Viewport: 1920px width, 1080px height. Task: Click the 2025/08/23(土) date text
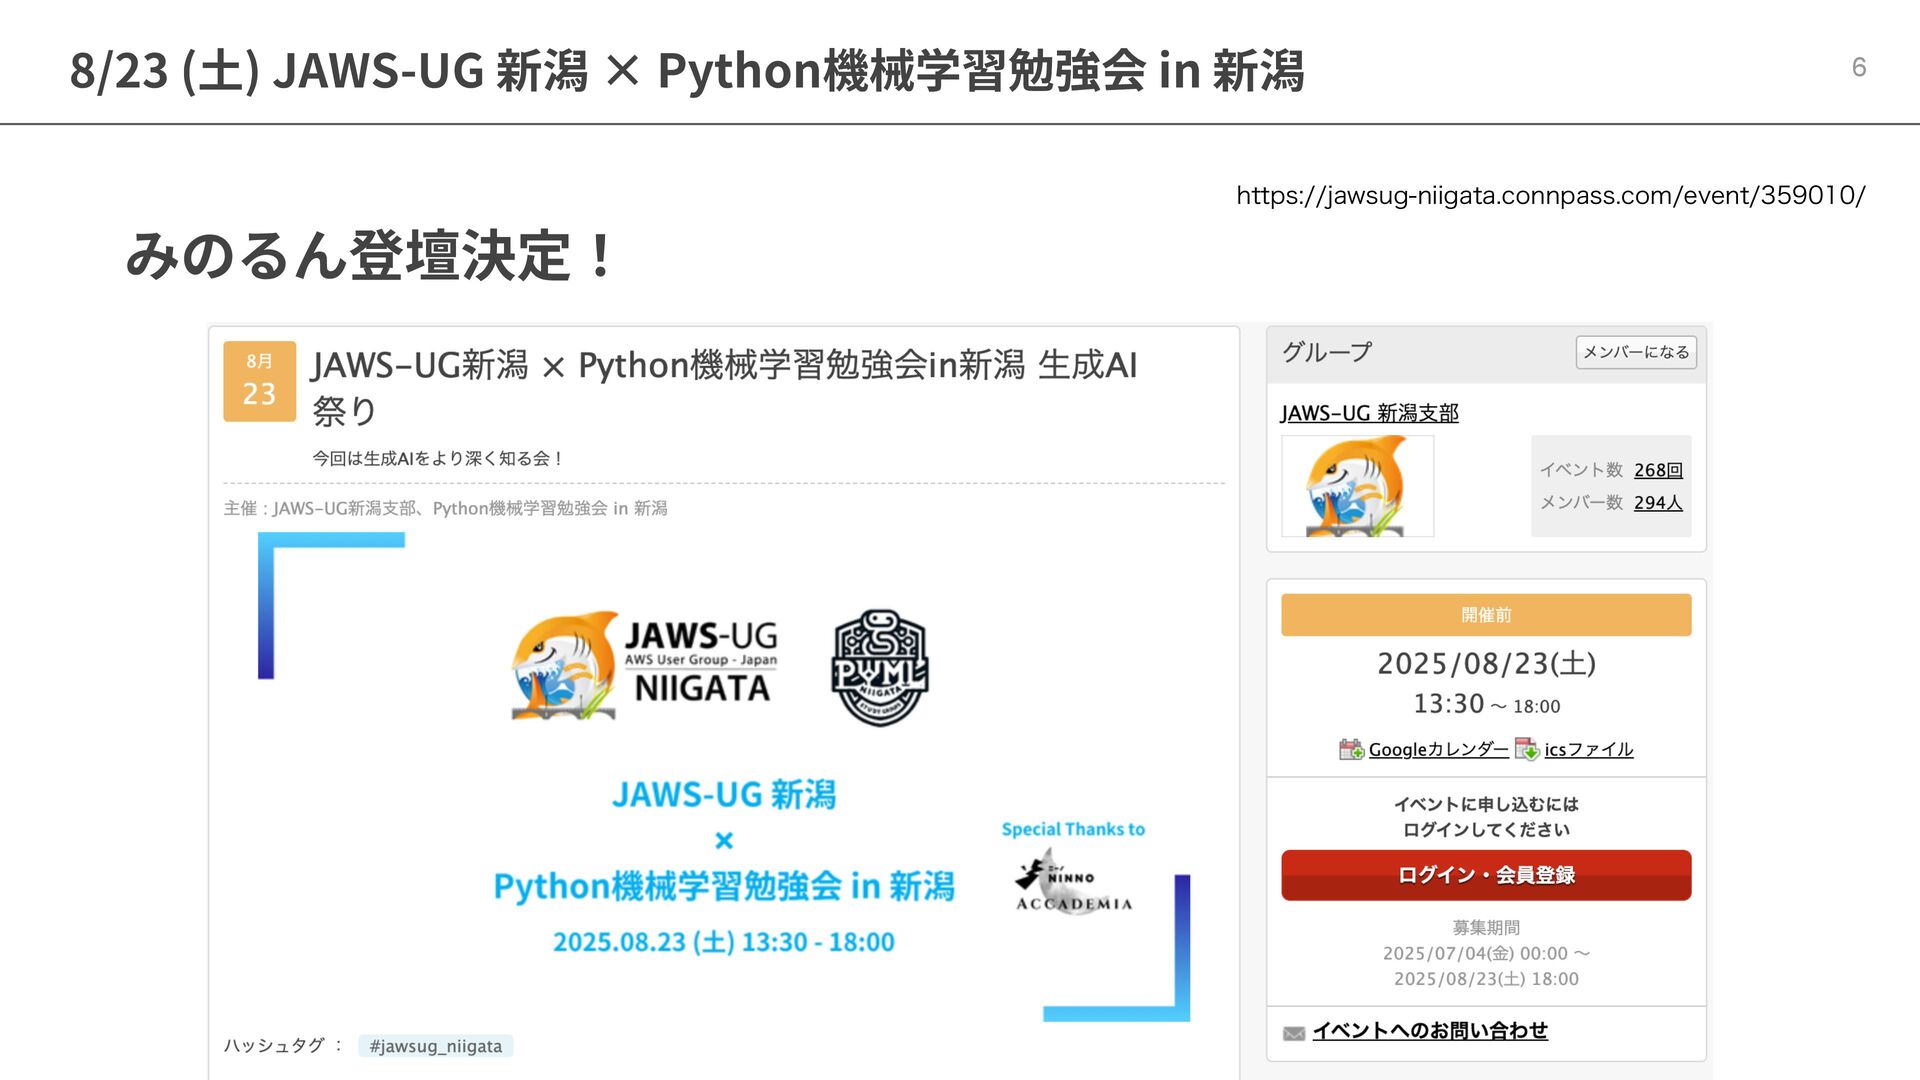(1486, 664)
